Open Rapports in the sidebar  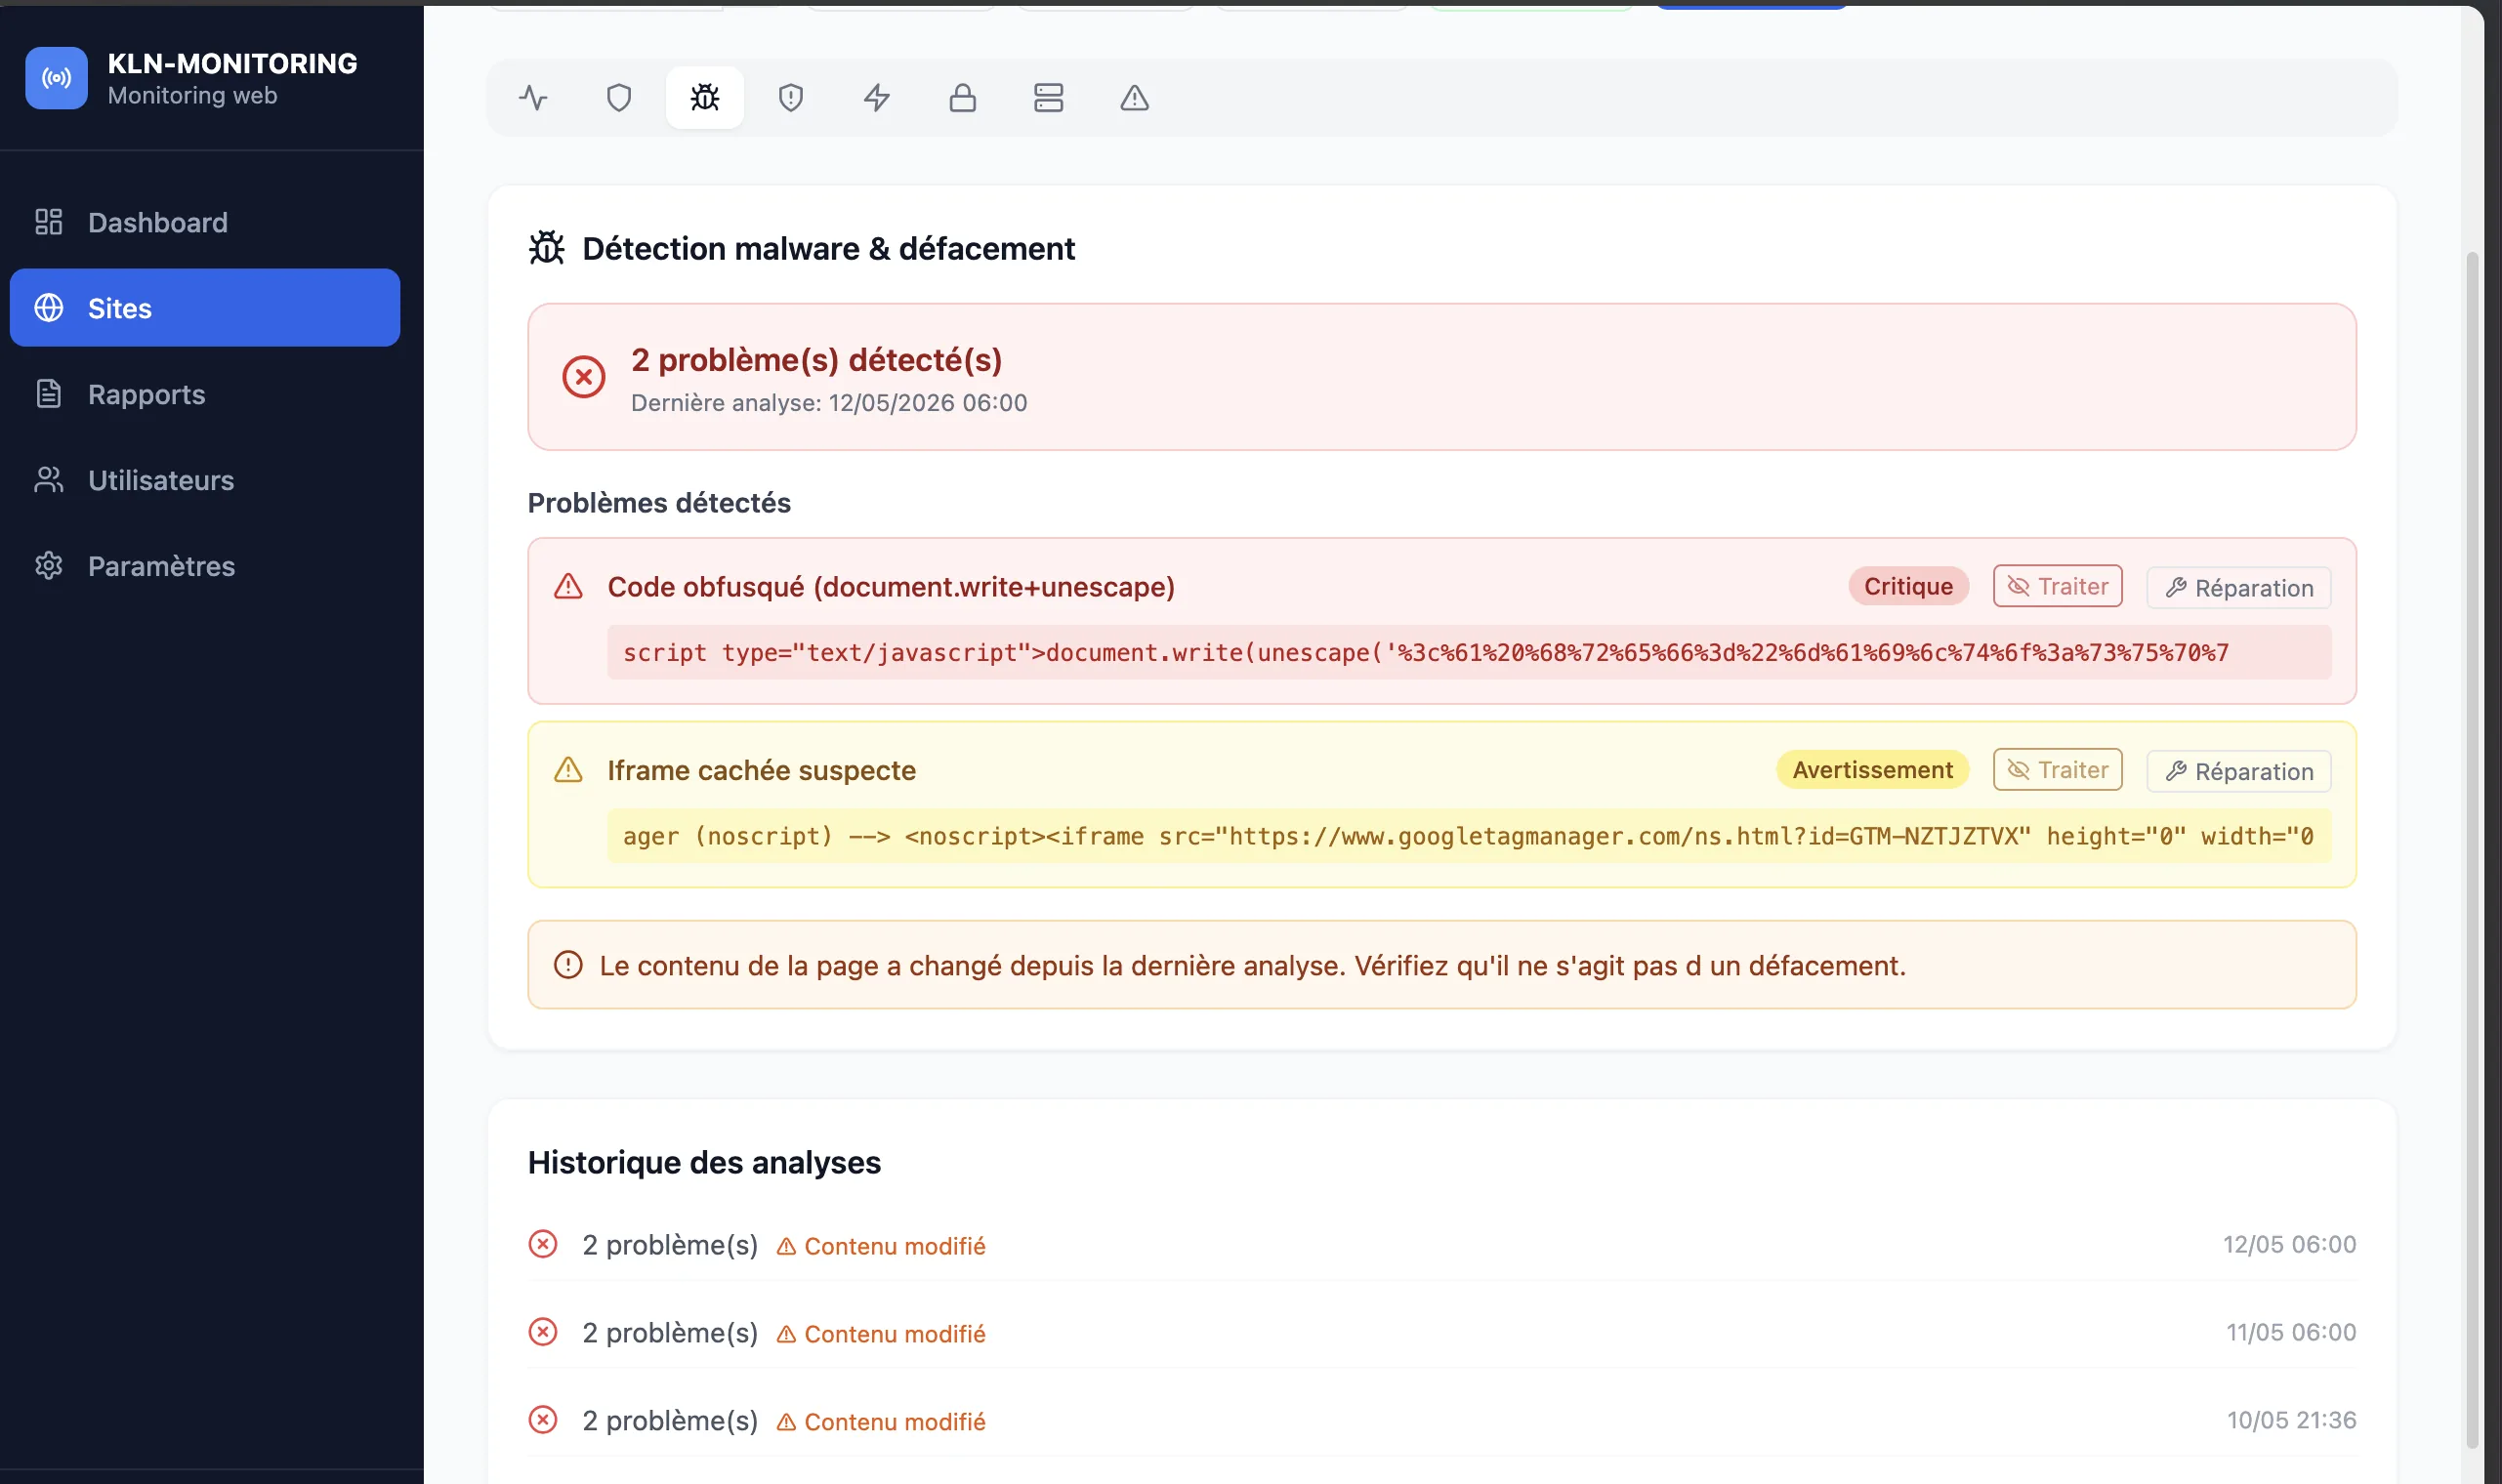(205, 394)
